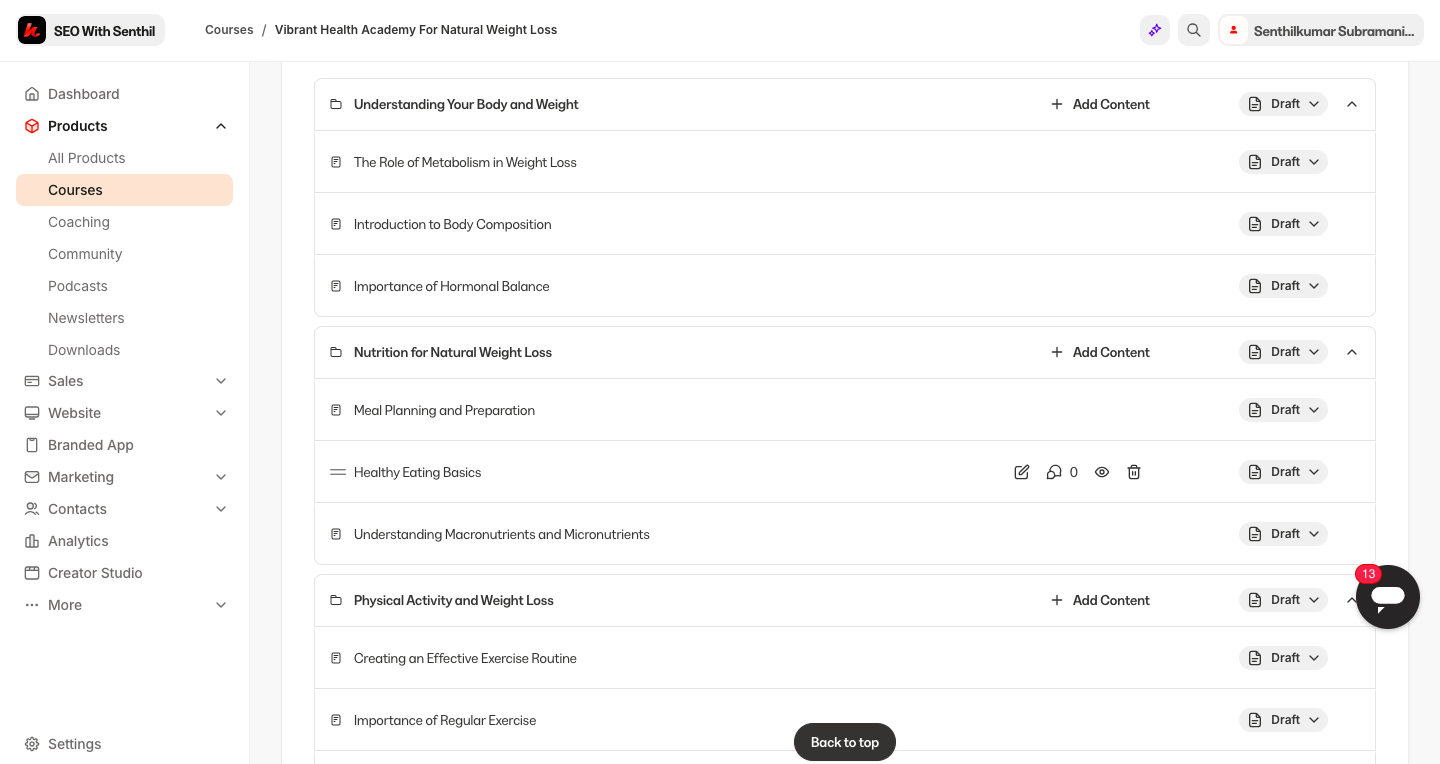Go to Analytics in the sidebar
The height and width of the screenshot is (764, 1440).
click(78, 541)
